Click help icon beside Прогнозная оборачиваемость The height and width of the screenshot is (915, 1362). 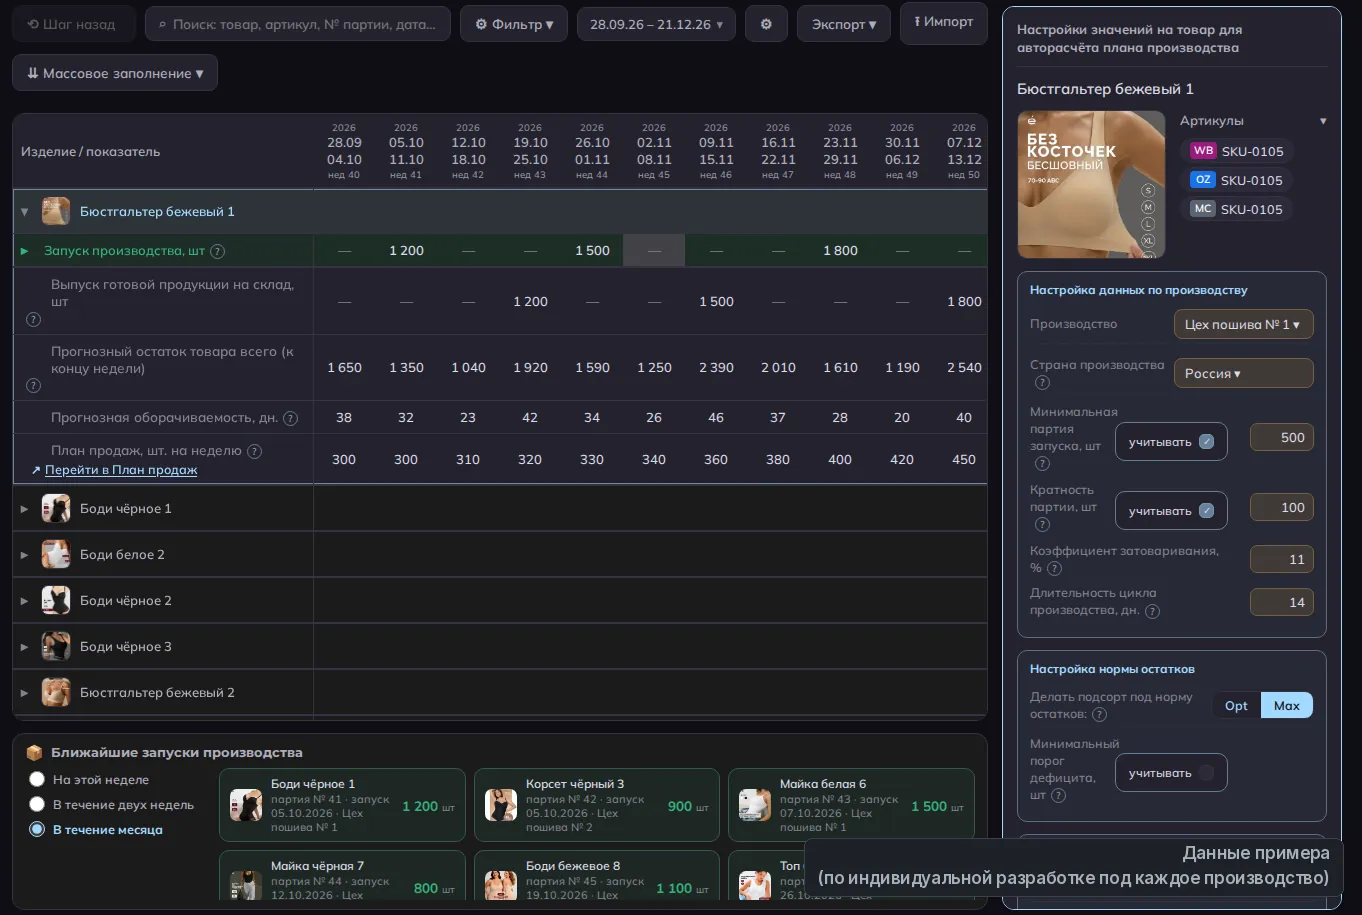pos(290,418)
